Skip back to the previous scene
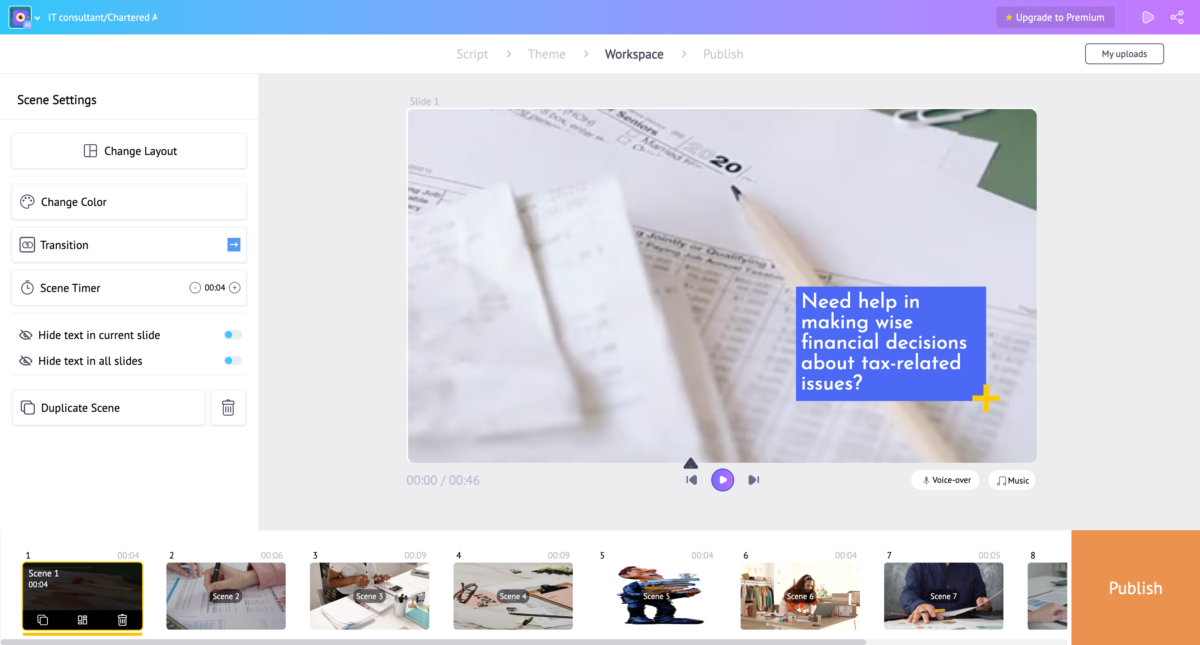Image resolution: width=1200 pixels, height=645 pixels. [691, 480]
